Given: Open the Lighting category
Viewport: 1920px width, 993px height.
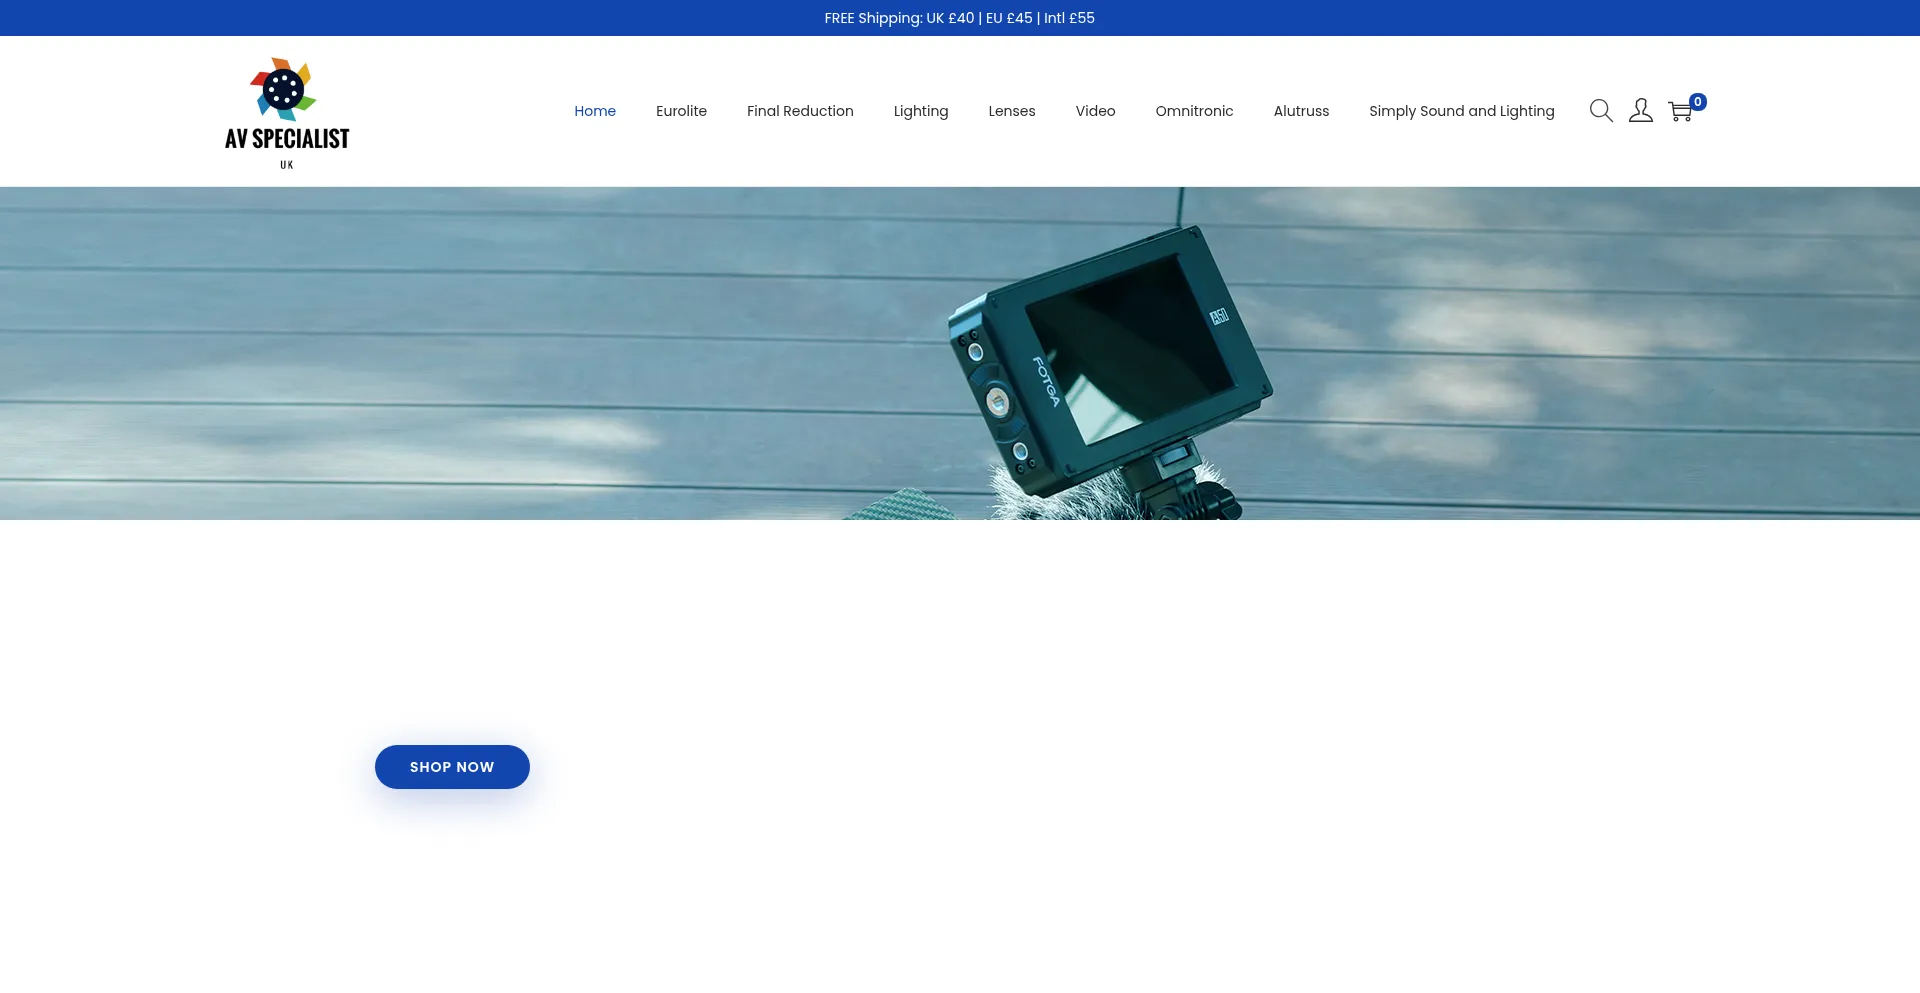Looking at the screenshot, I should [920, 111].
